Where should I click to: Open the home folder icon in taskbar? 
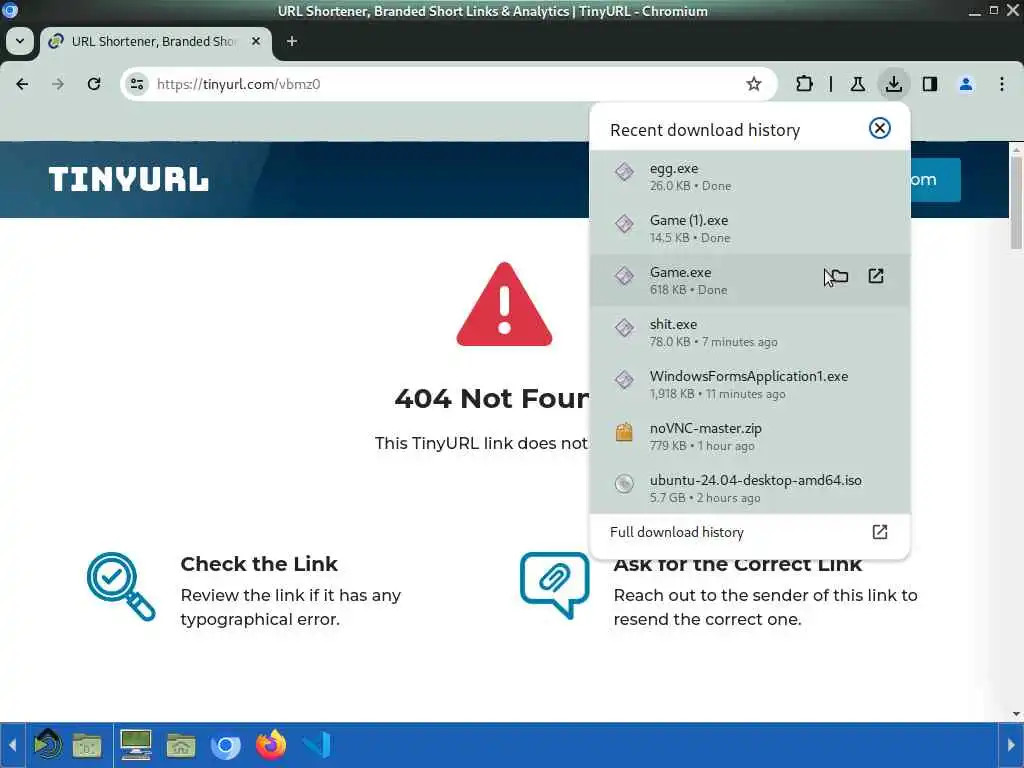tap(181, 745)
